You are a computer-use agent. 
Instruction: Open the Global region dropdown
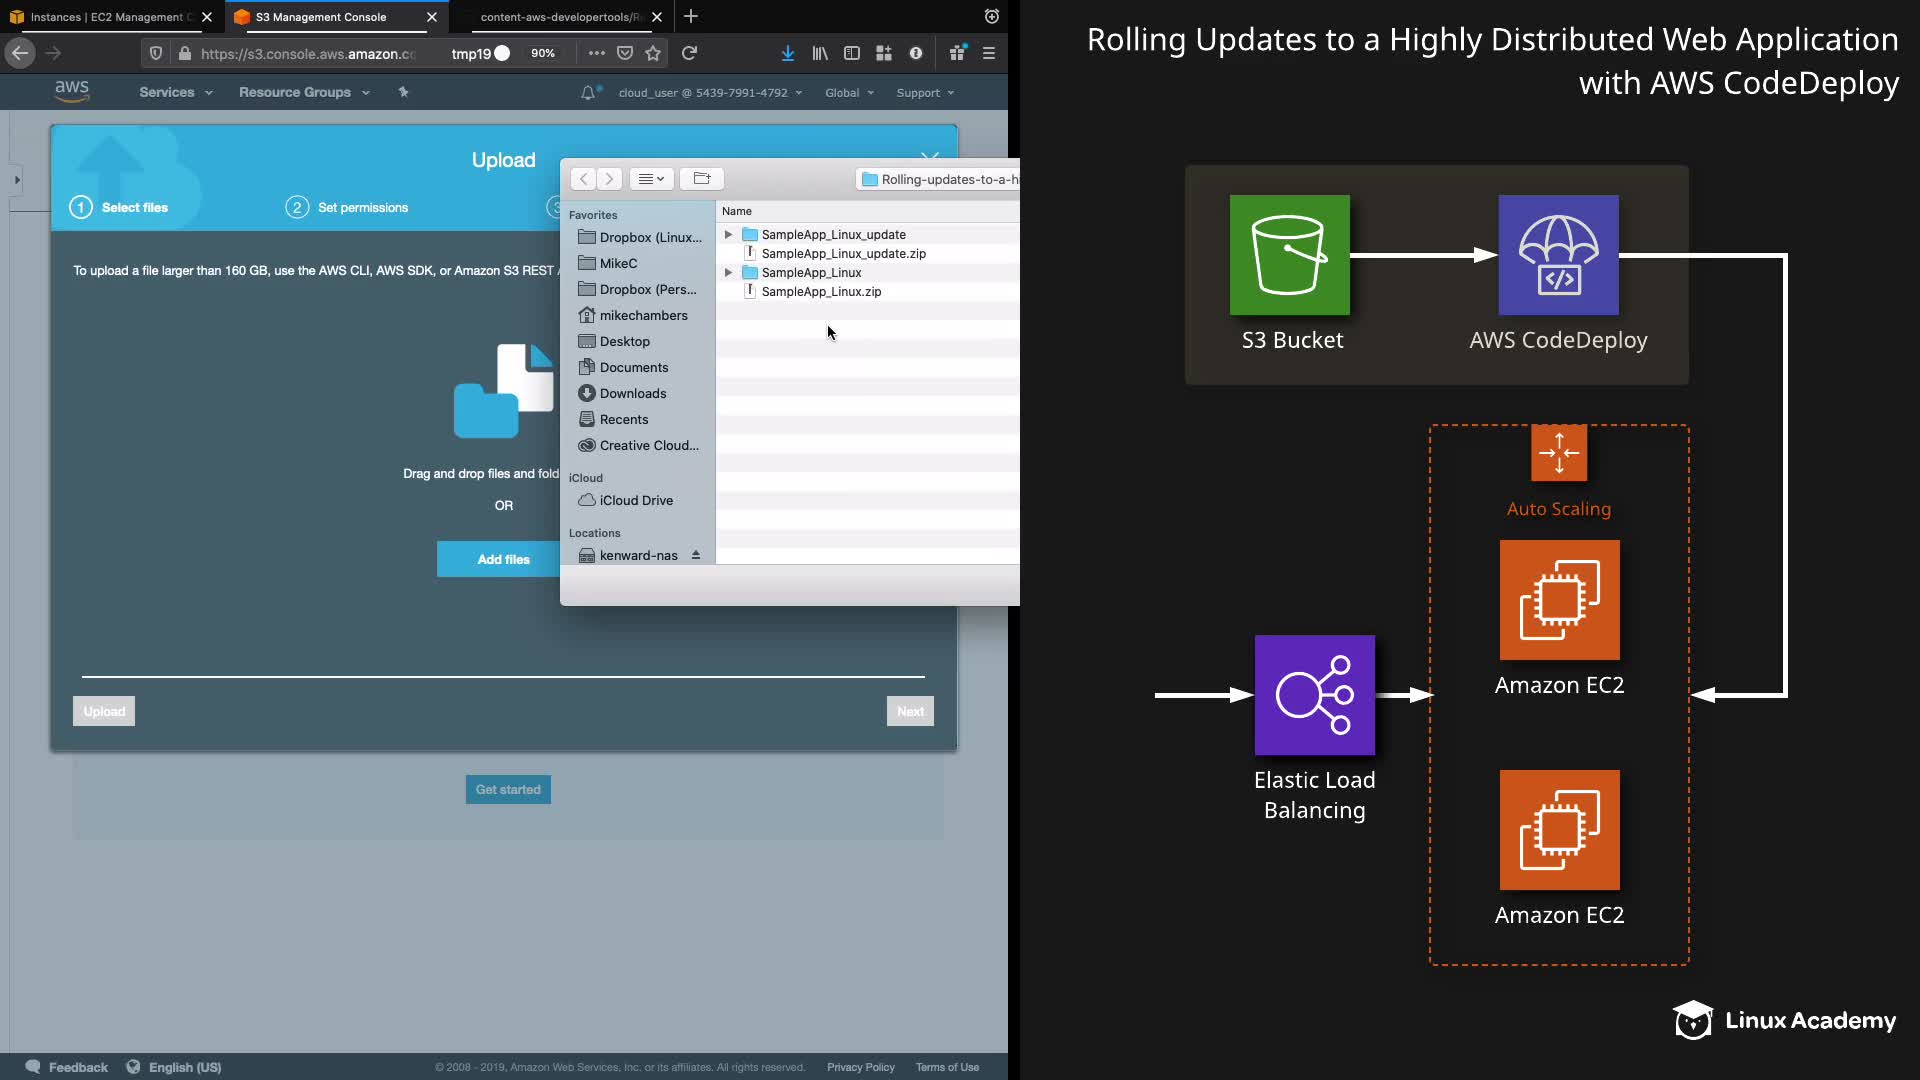pyautogui.click(x=849, y=93)
